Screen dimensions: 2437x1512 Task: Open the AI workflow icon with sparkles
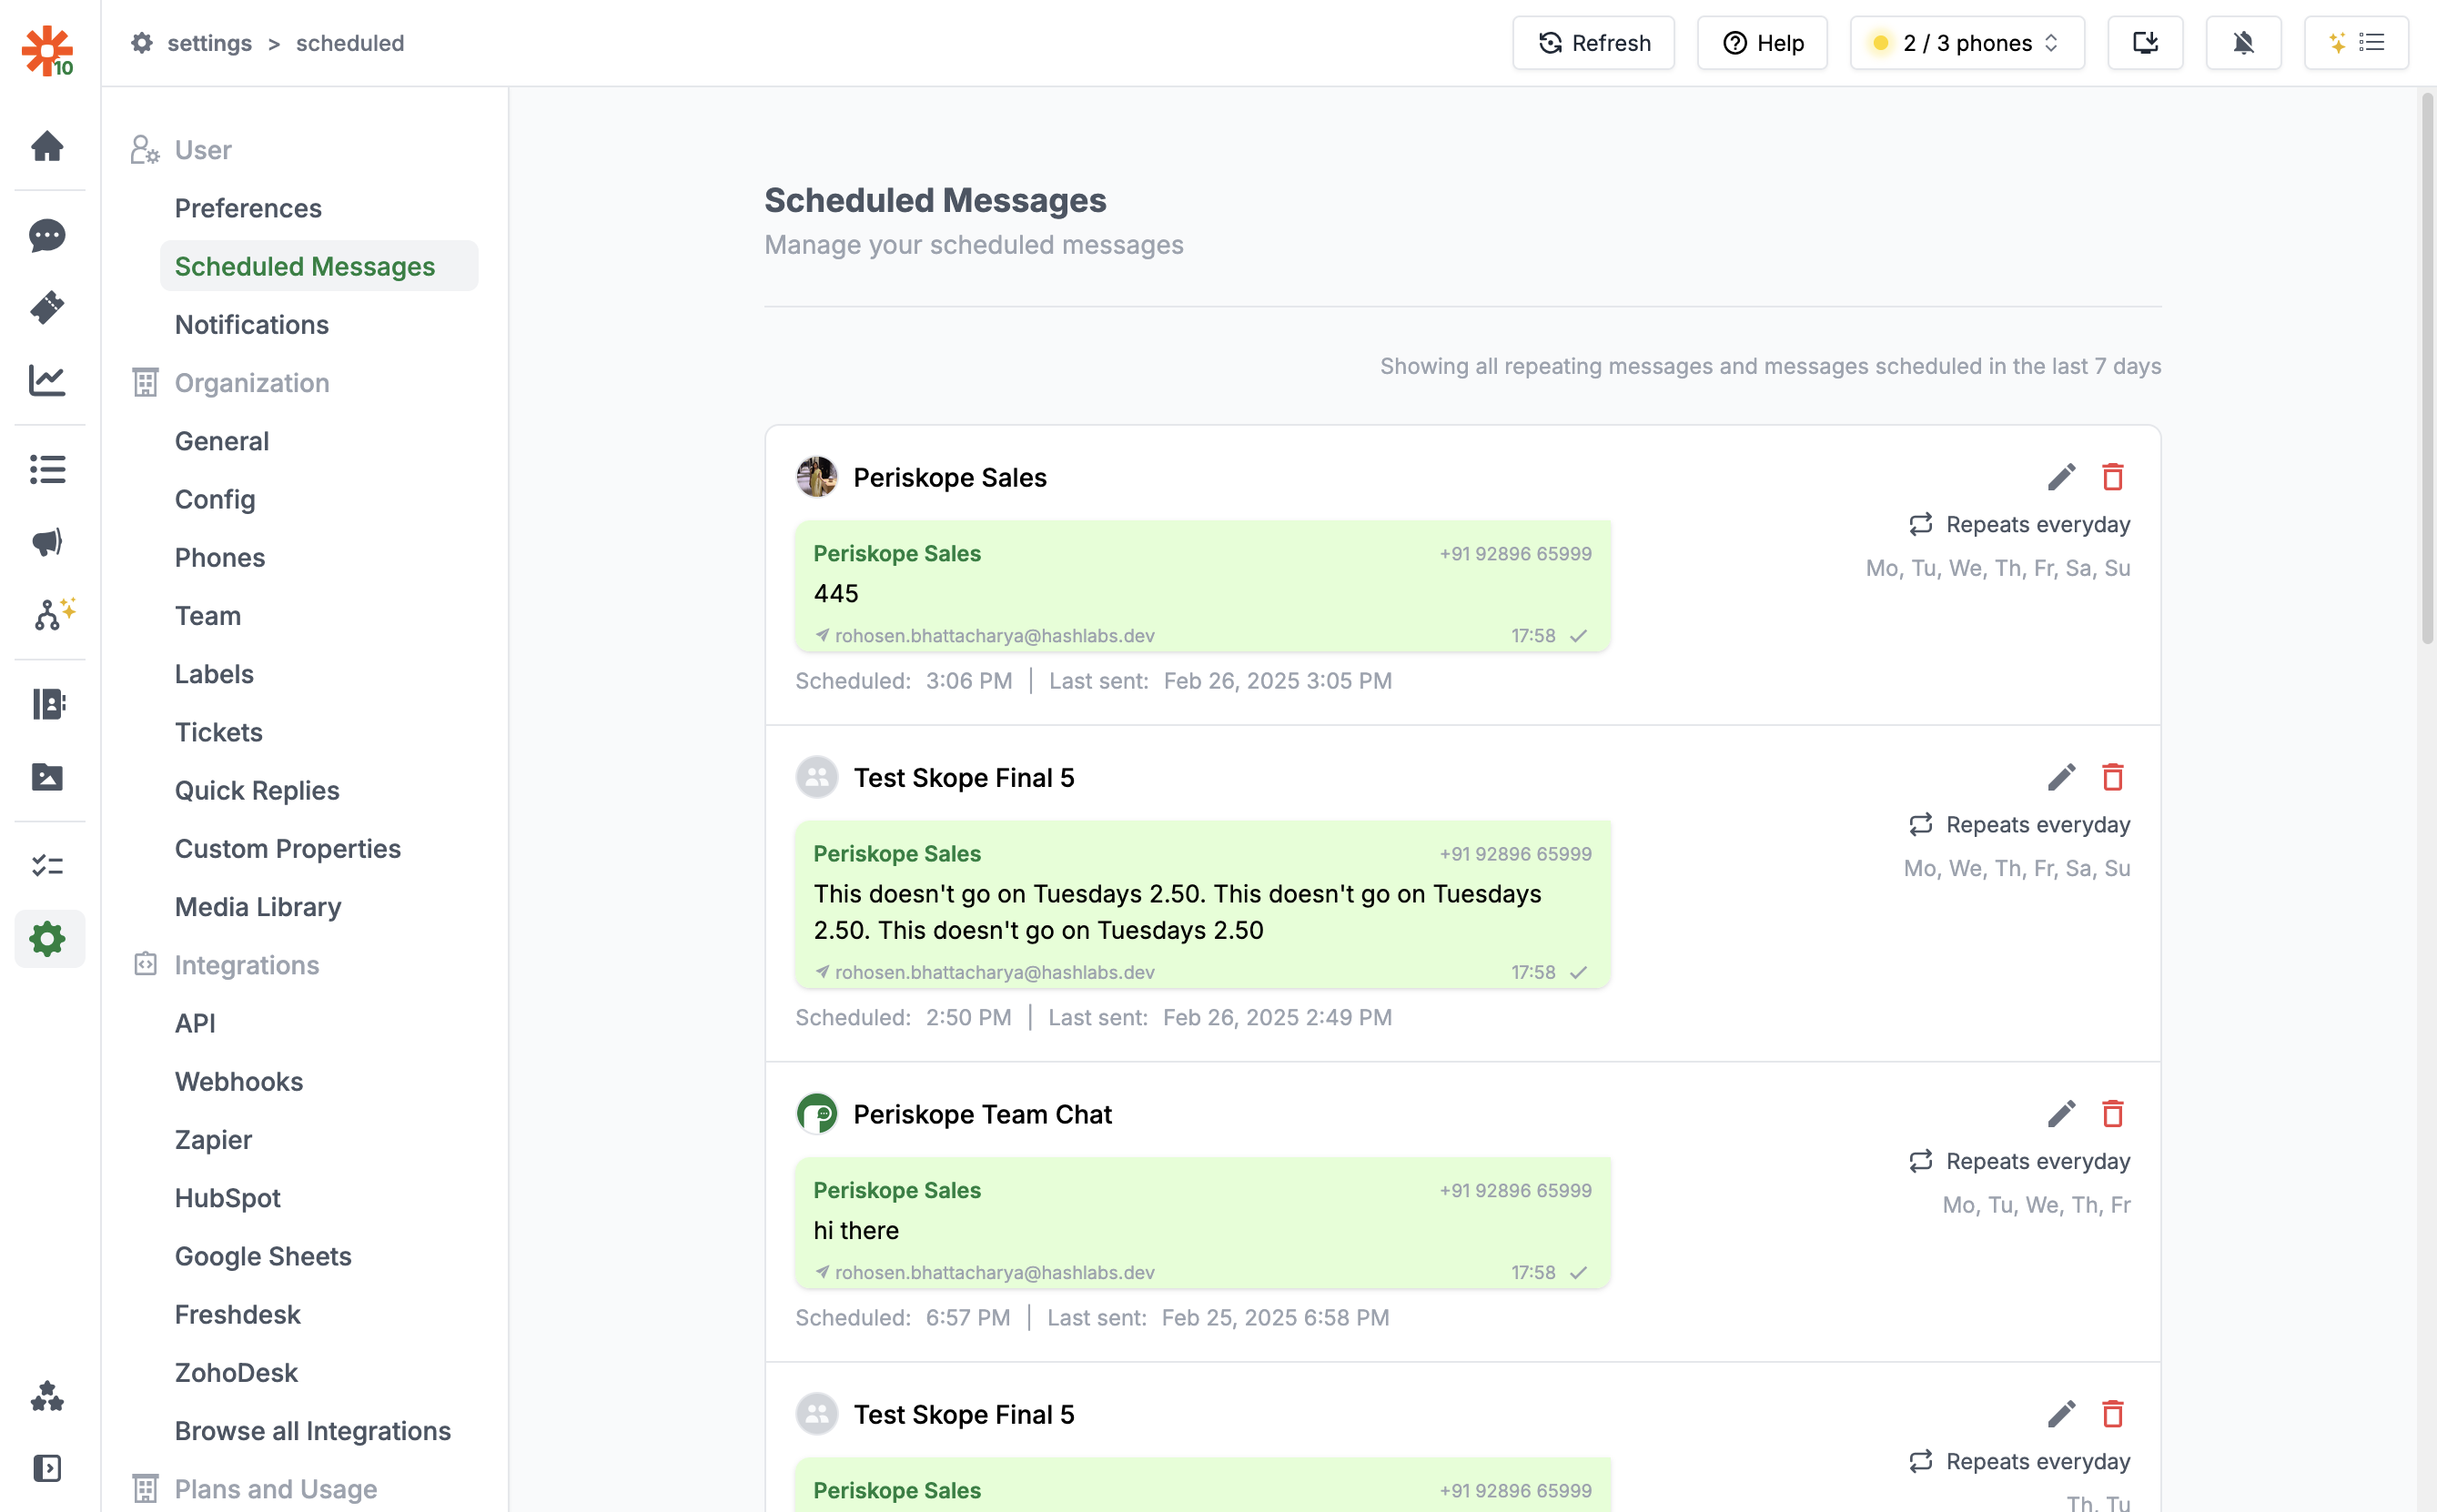click(x=54, y=614)
